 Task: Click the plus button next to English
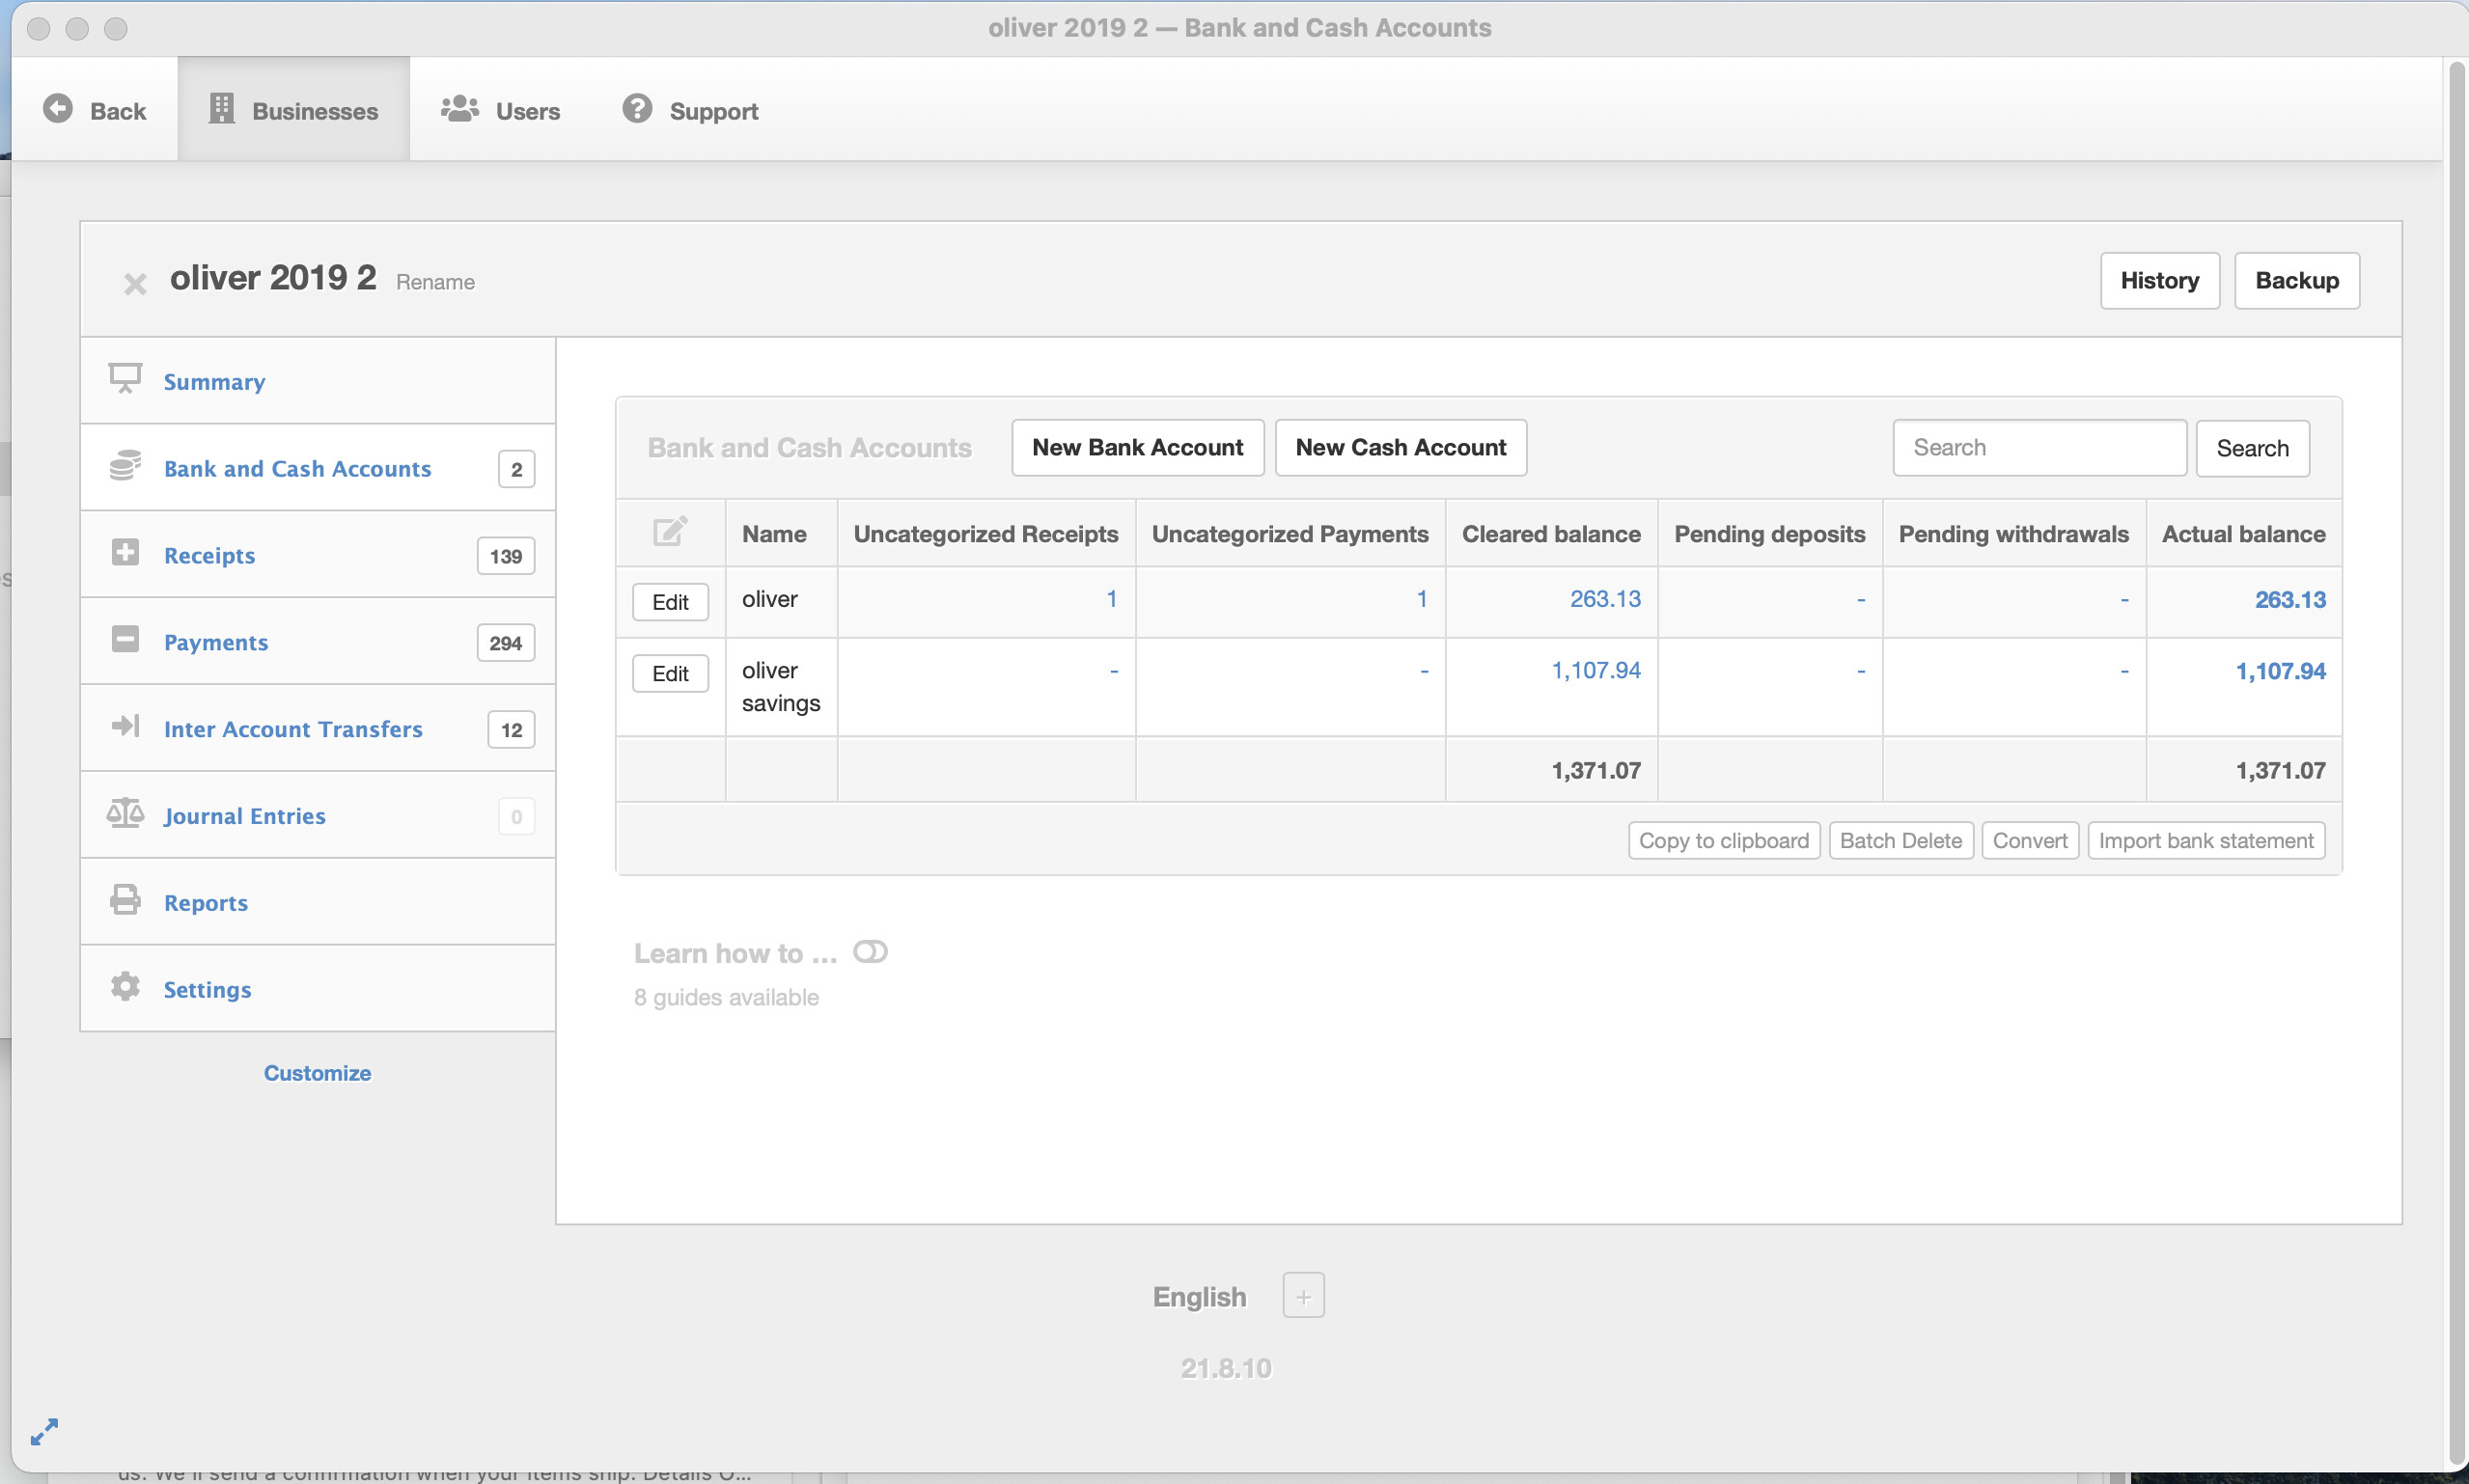(1303, 1296)
